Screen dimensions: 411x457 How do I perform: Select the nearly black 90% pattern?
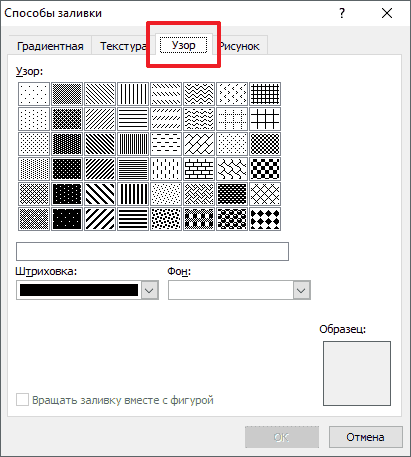[67, 219]
